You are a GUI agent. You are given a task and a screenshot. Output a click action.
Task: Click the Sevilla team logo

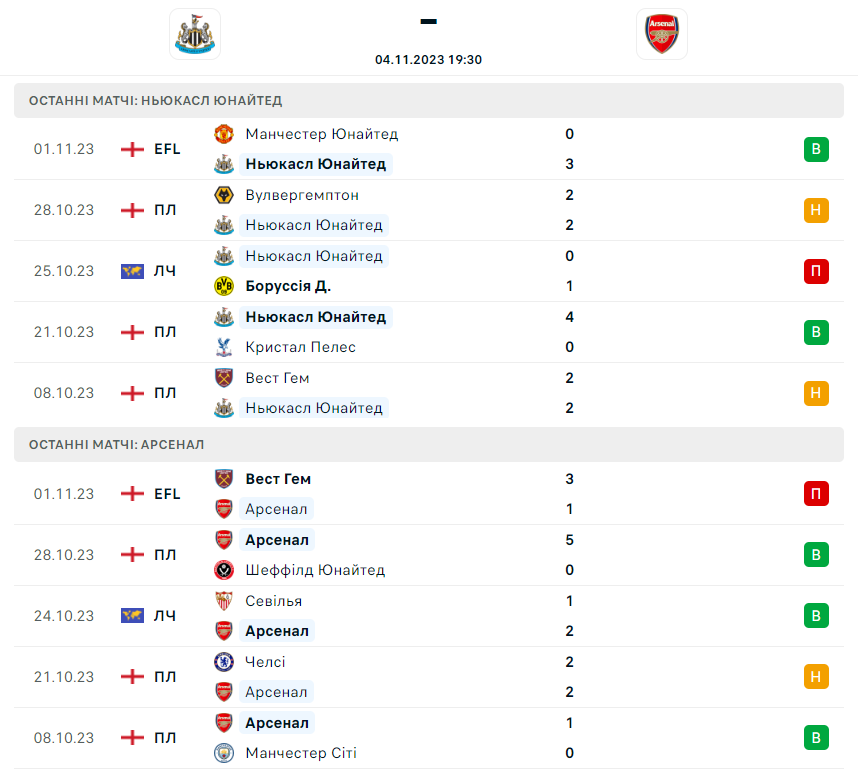click(x=224, y=601)
